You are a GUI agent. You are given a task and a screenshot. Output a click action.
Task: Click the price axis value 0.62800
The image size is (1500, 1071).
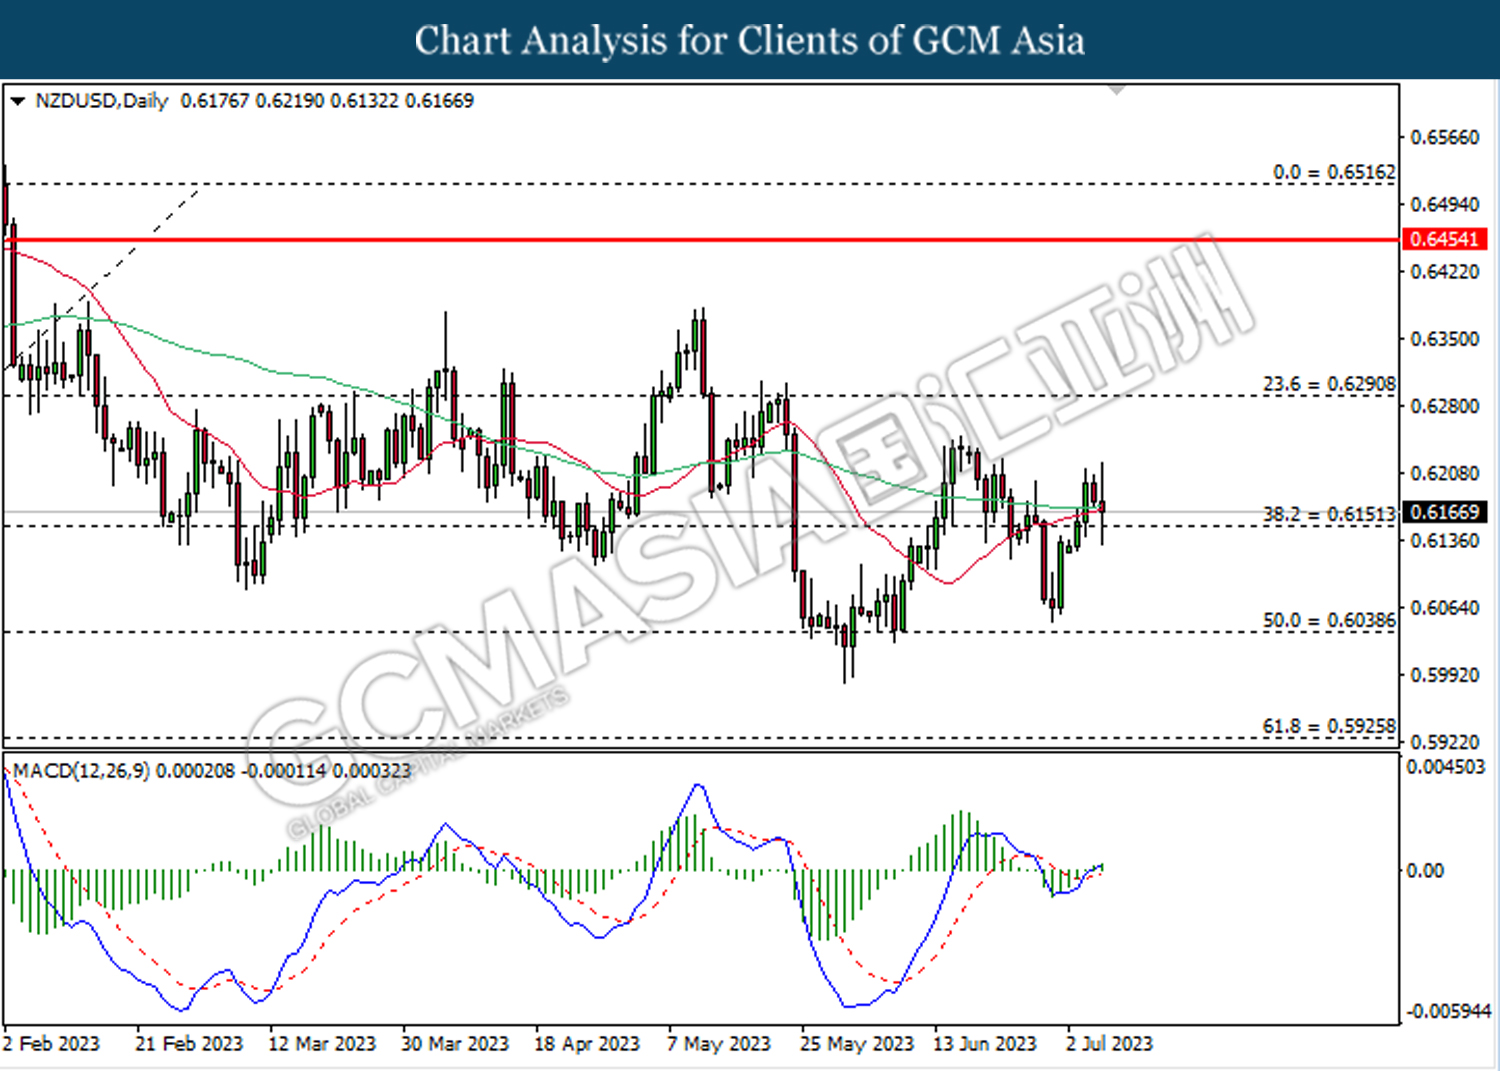1444,406
